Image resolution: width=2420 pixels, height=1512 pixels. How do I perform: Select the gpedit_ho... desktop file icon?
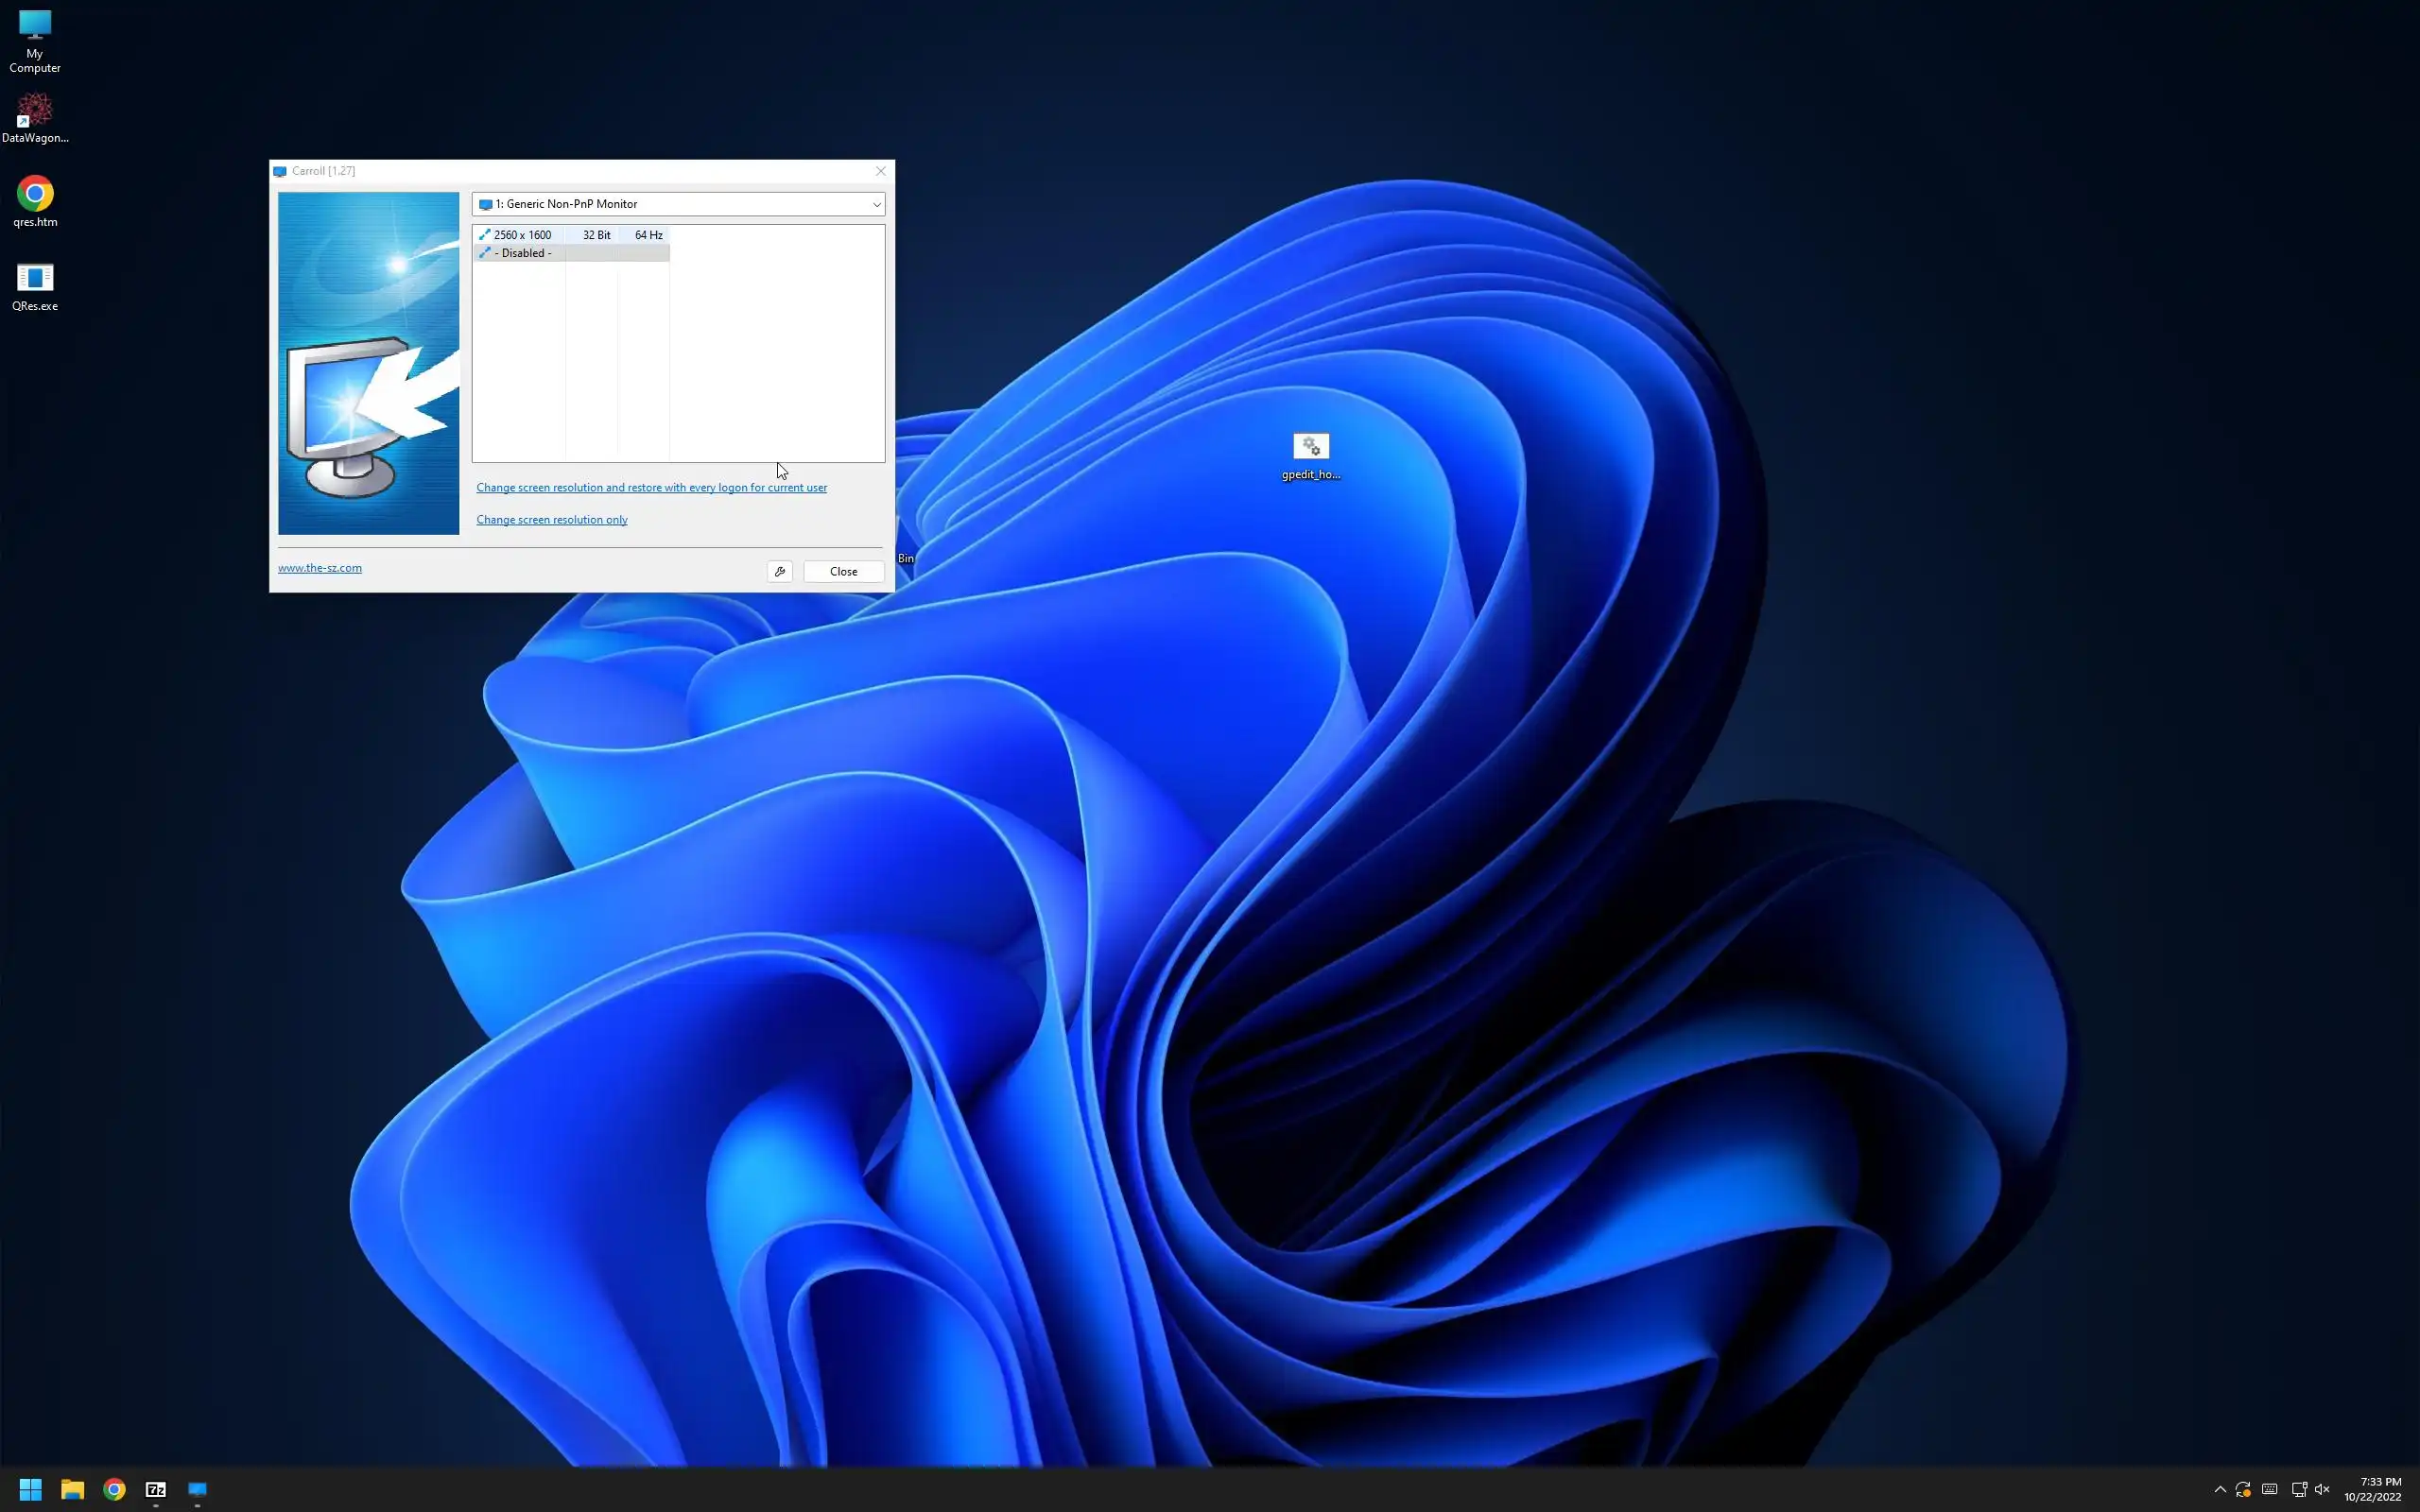pos(1310,455)
